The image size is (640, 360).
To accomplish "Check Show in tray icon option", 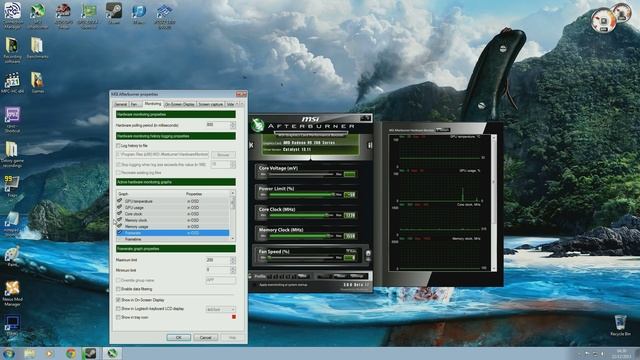I will [118, 317].
